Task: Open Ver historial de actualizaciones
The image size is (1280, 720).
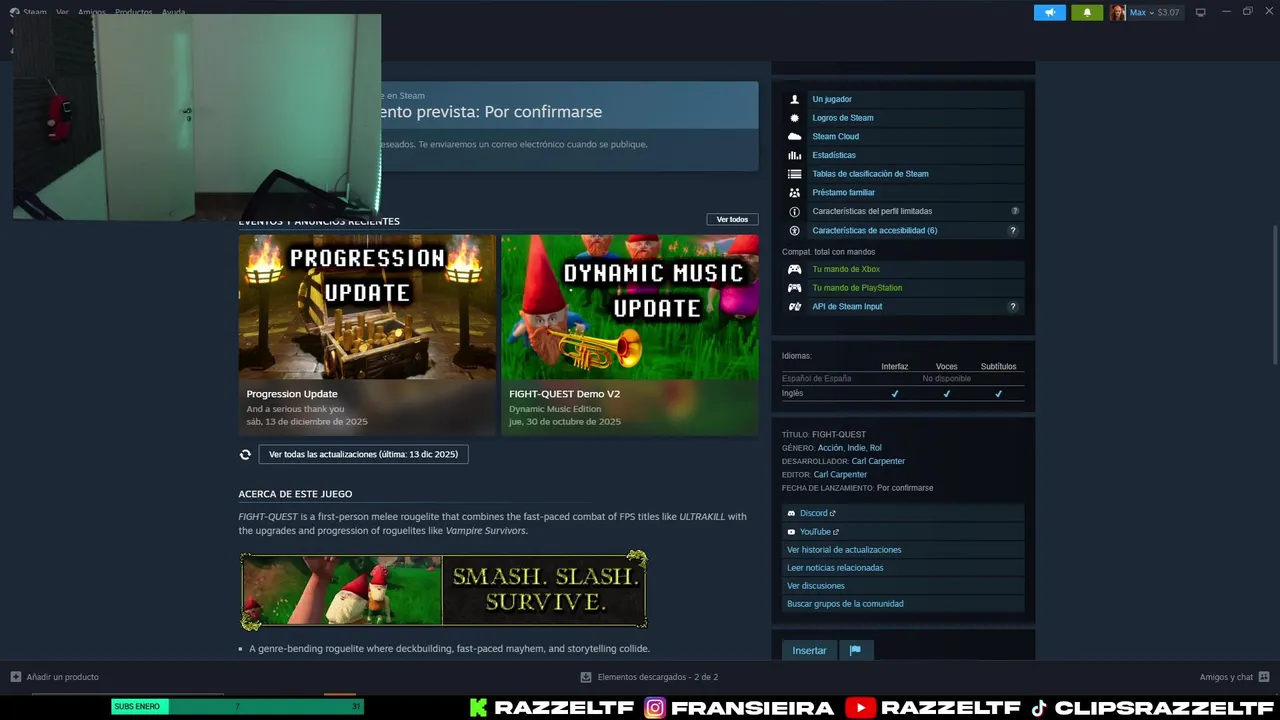Action: (844, 550)
